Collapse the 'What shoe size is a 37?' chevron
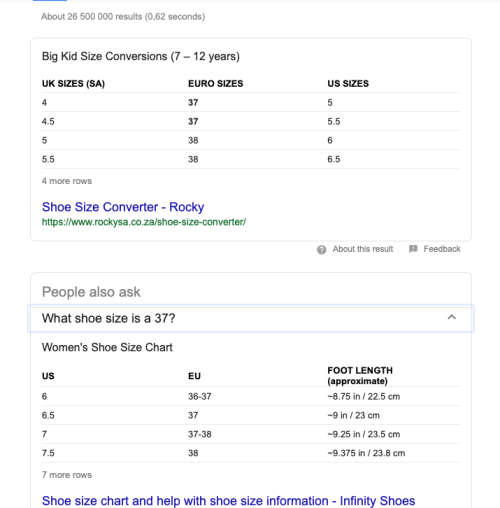 click(x=452, y=317)
